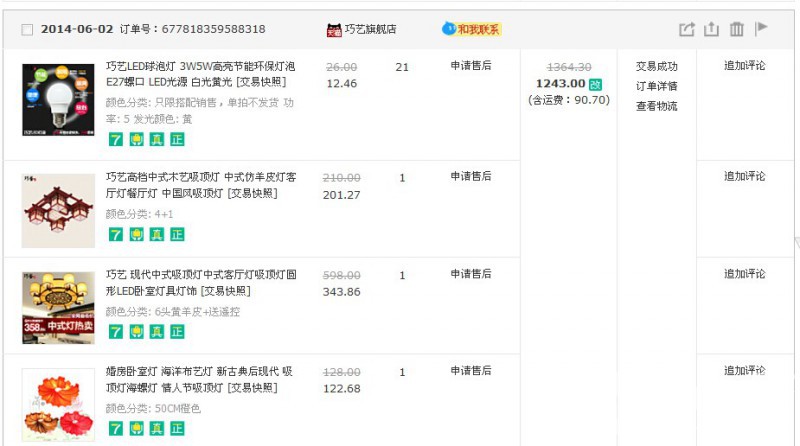Click the Tmall store logo icon
Image resolution: width=800 pixels, height=446 pixels.
point(333,29)
